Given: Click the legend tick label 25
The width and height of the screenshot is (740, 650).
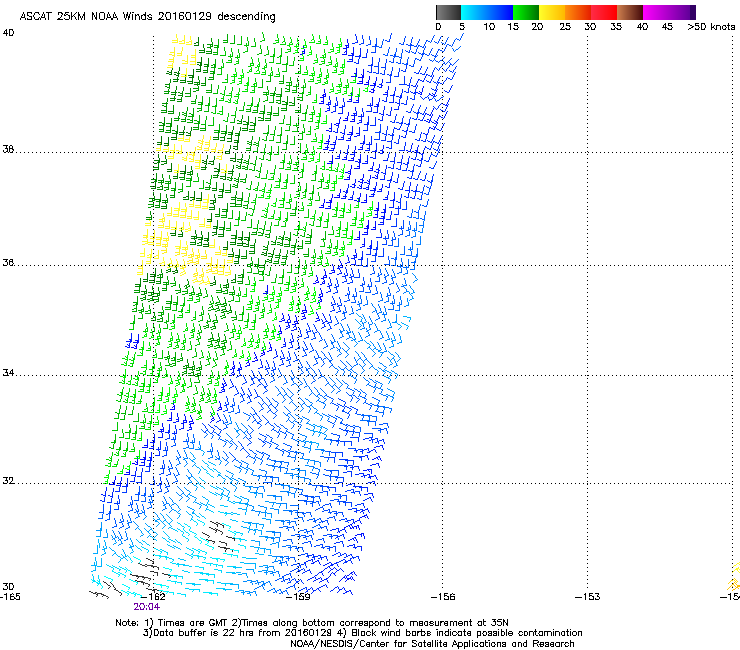Looking at the screenshot, I should pyautogui.click(x=565, y=27).
